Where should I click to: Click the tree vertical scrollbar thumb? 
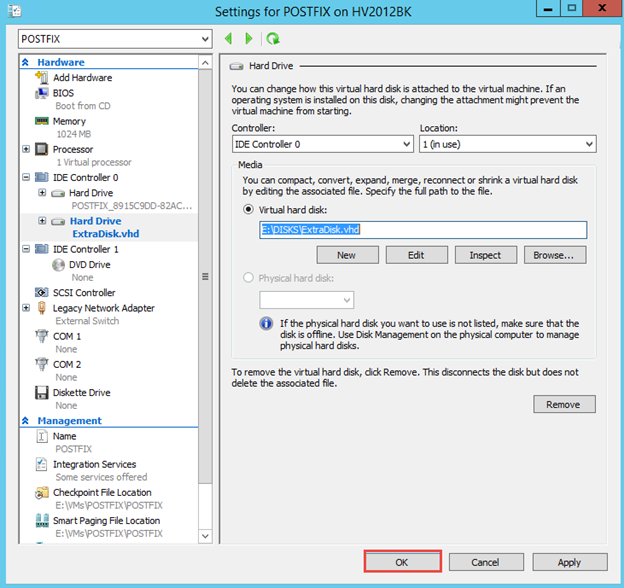205,276
